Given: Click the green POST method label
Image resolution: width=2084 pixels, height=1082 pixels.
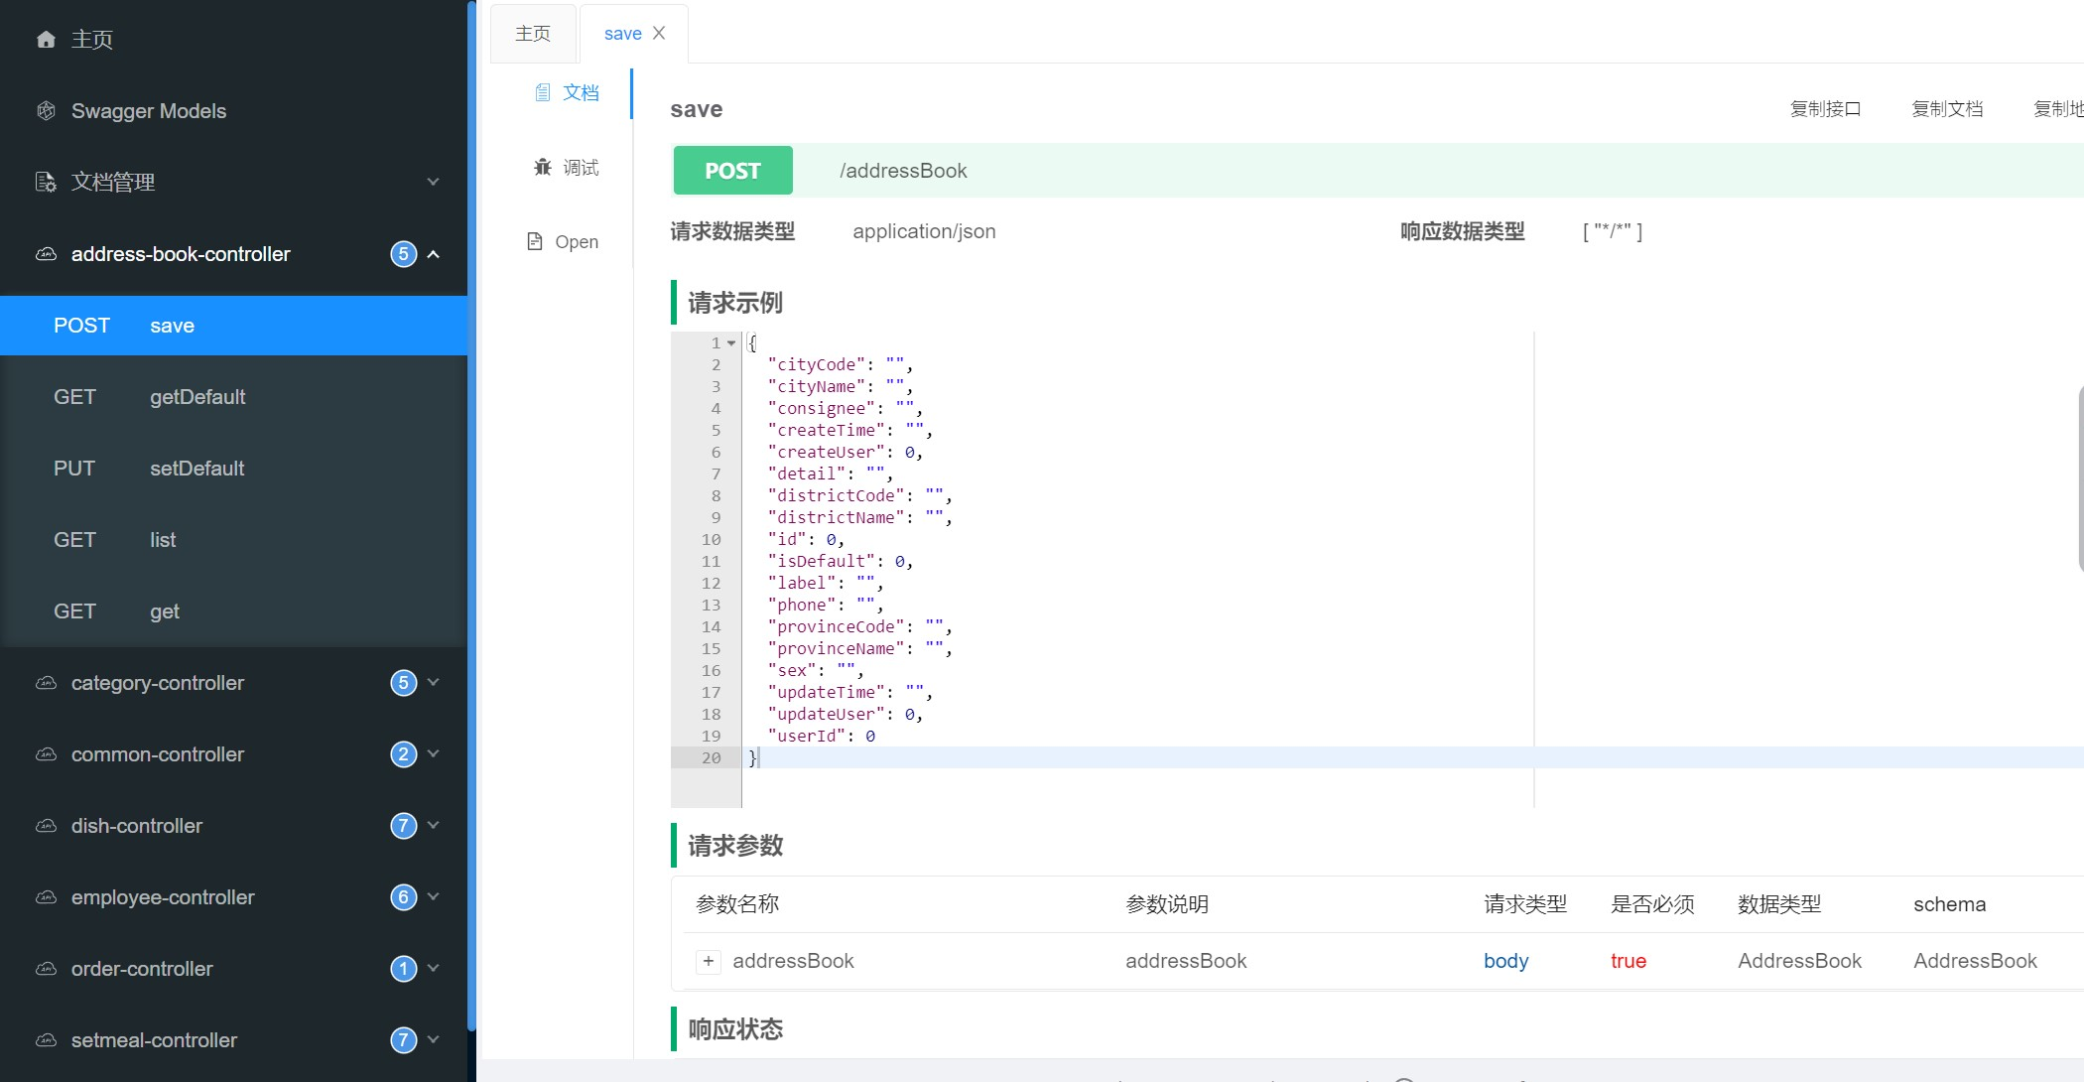Looking at the screenshot, I should tap(733, 170).
